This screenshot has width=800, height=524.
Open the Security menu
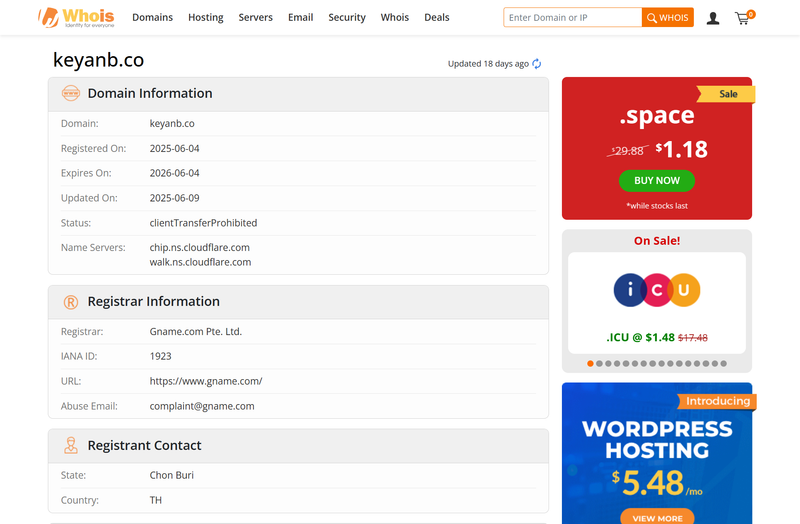tap(347, 17)
